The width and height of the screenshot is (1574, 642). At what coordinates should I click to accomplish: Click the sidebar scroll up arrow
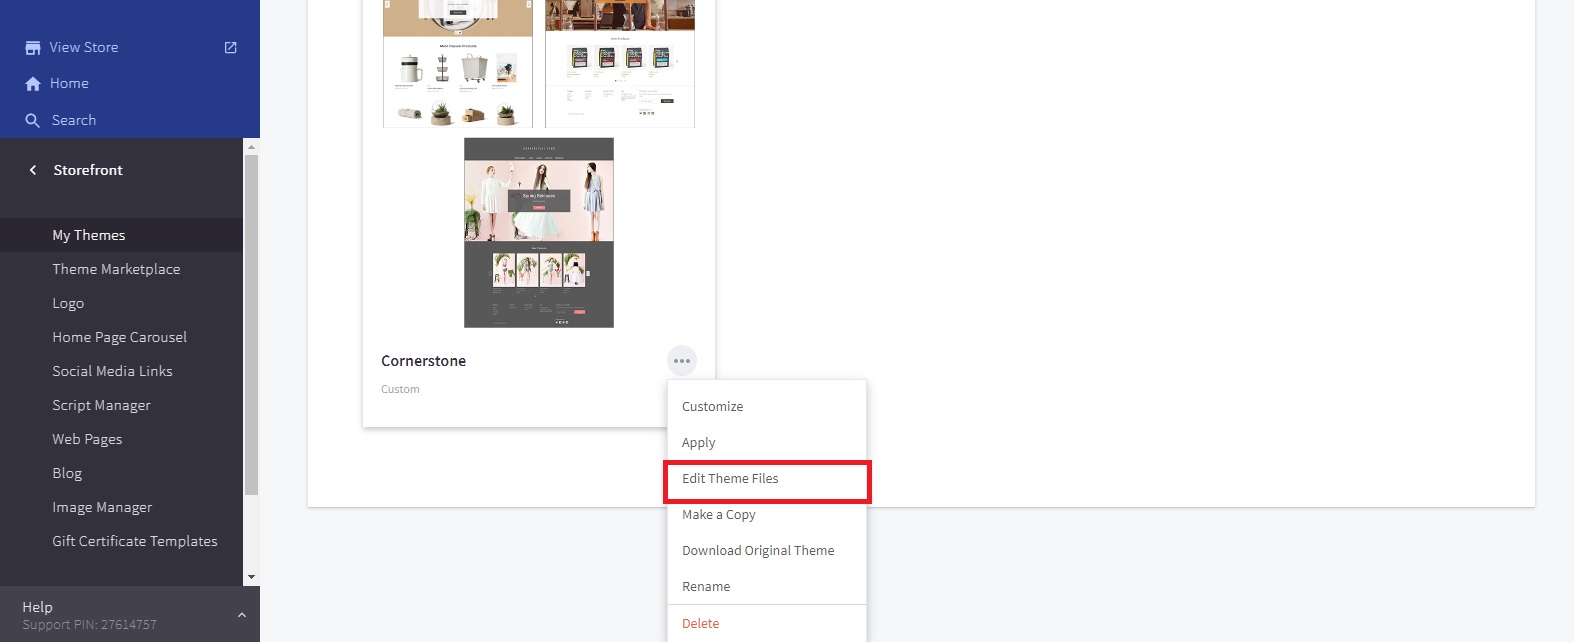click(251, 147)
